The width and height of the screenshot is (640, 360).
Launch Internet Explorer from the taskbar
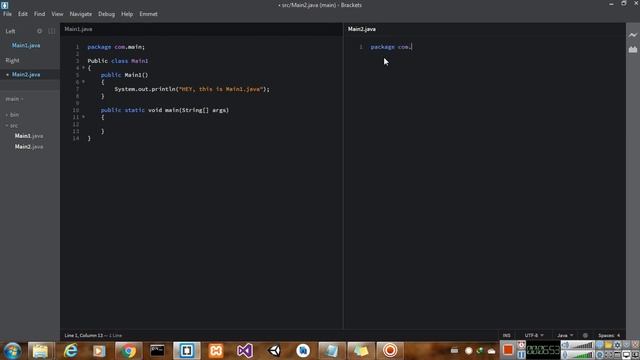[71, 351]
